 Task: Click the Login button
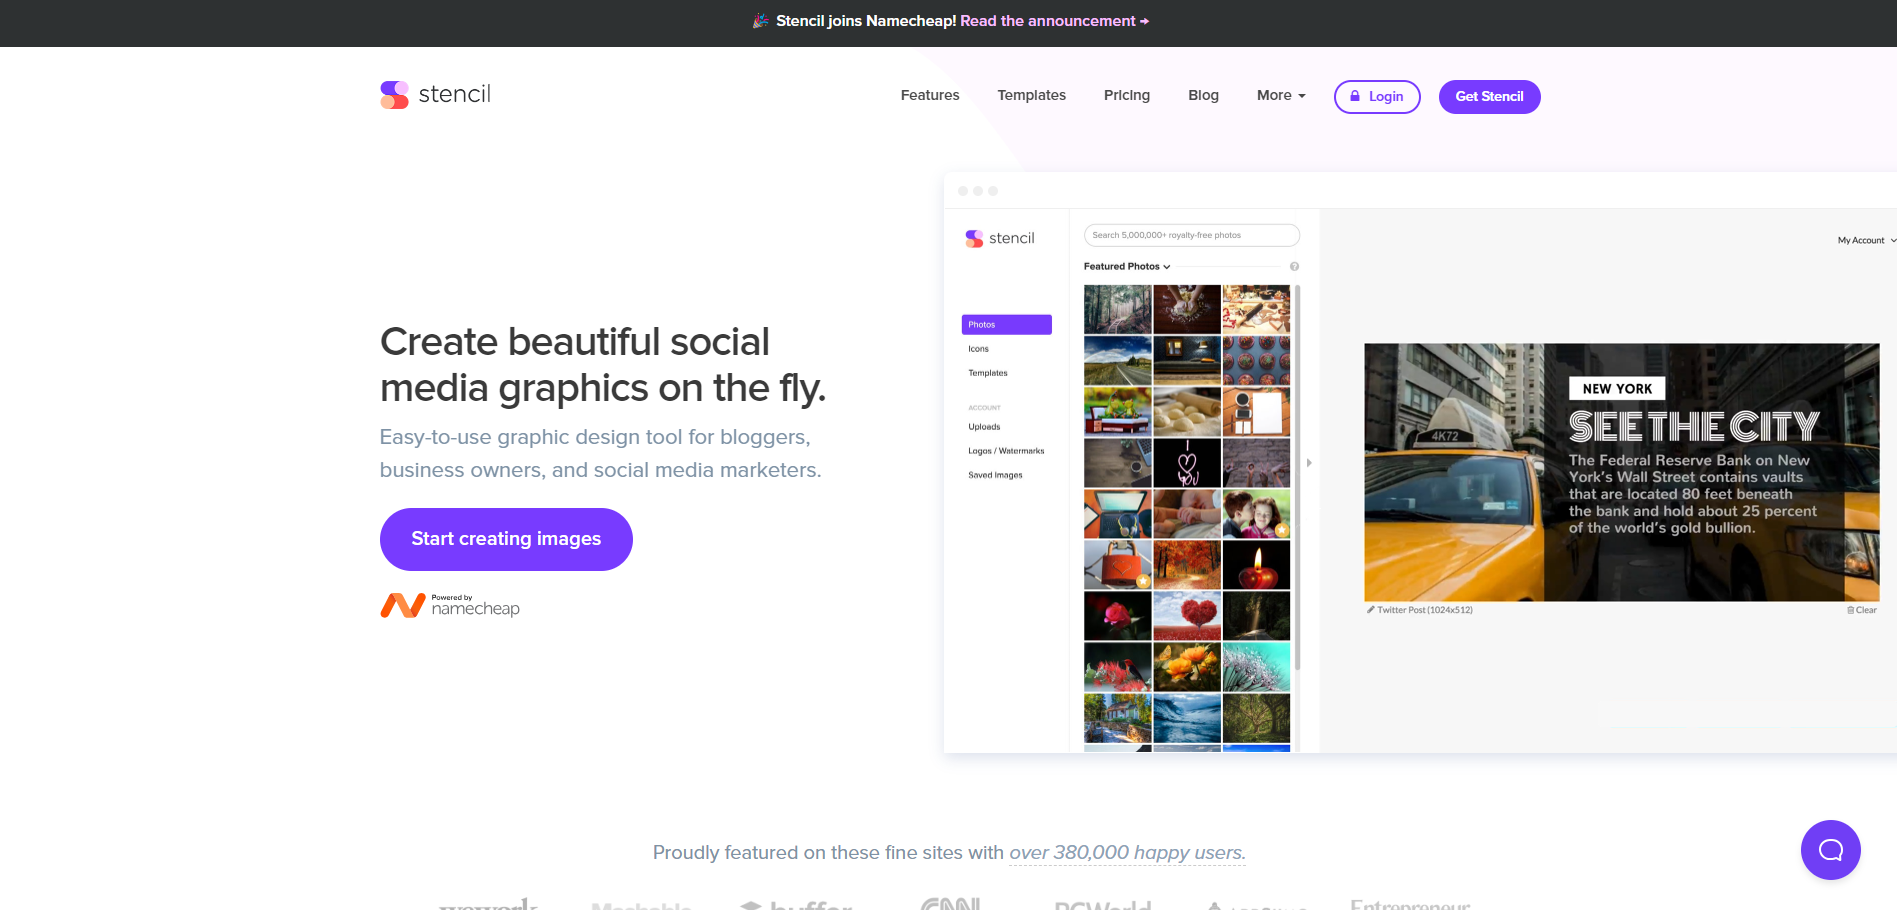tap(1377, 97)
